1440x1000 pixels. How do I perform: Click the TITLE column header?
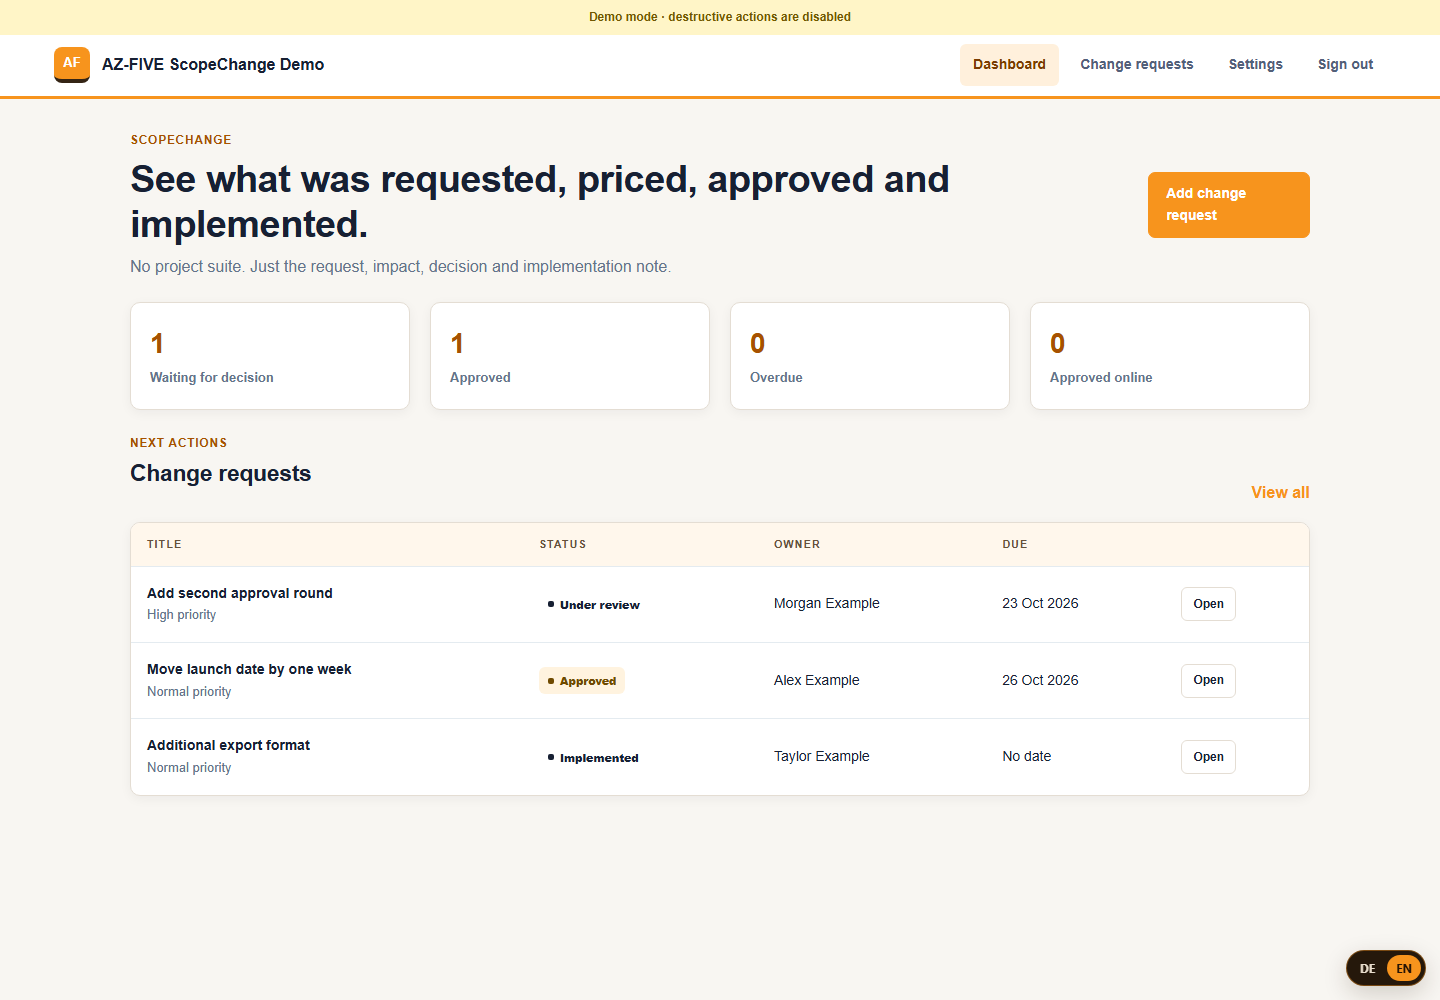tap(164, 544)
